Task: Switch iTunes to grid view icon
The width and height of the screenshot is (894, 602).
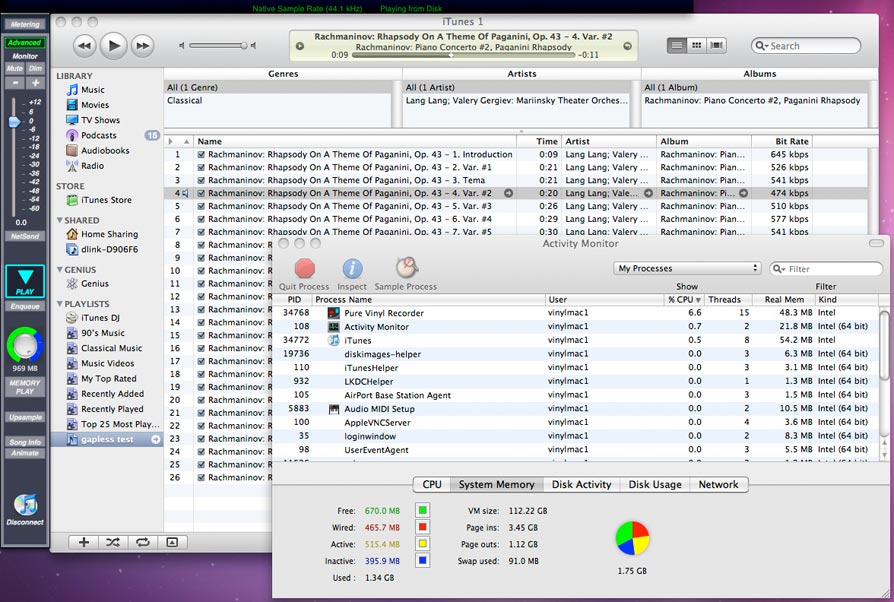Action: [x=696, y=46]
